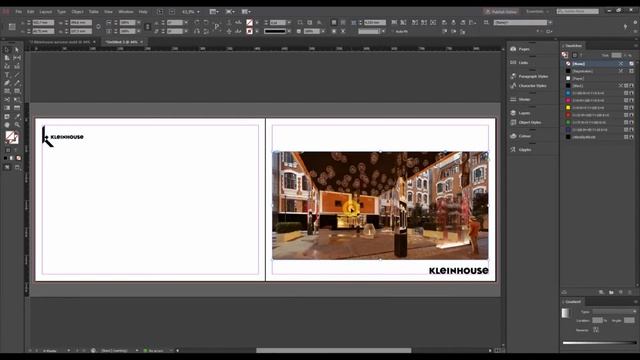The image size is (640, 360).
Task: Open the Screen Mode dropdown
Action: [x=230, y=12]
